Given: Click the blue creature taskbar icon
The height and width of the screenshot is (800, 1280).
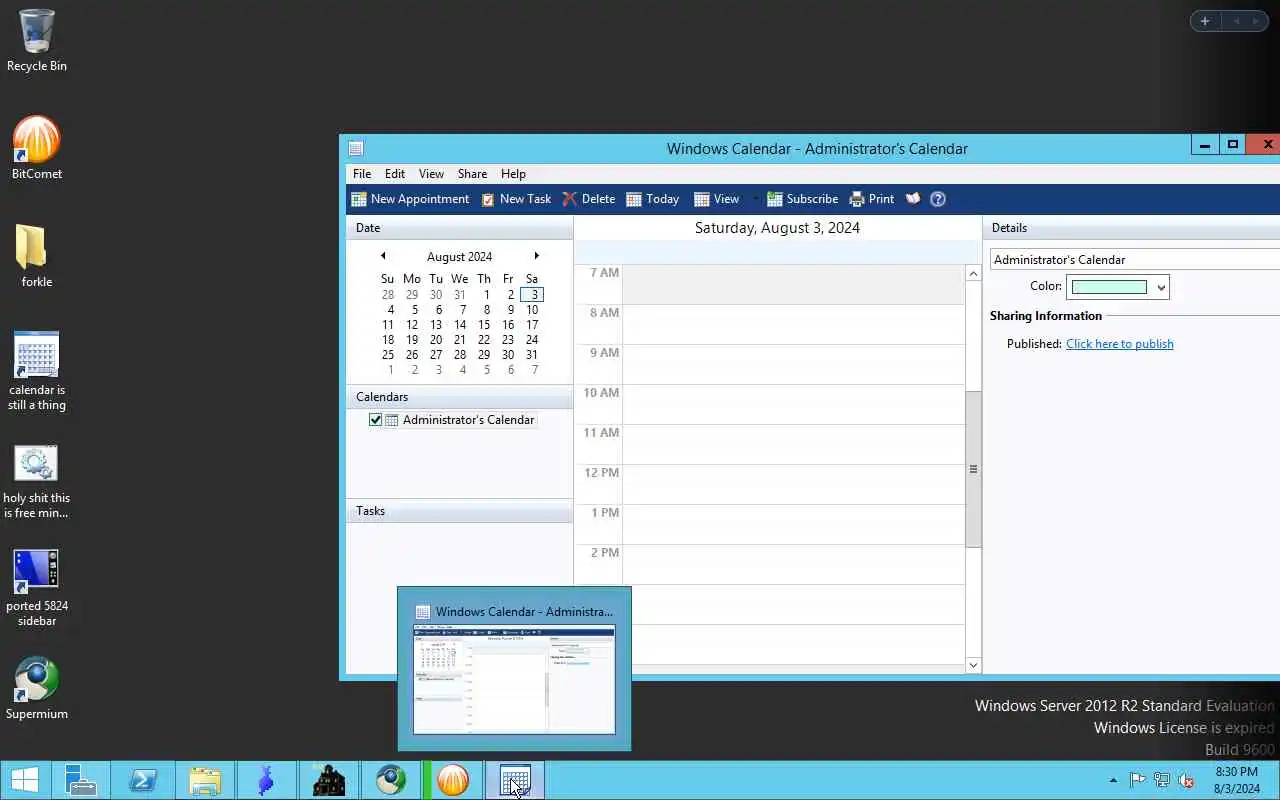Looking at the screenshot, I should 266,780.
